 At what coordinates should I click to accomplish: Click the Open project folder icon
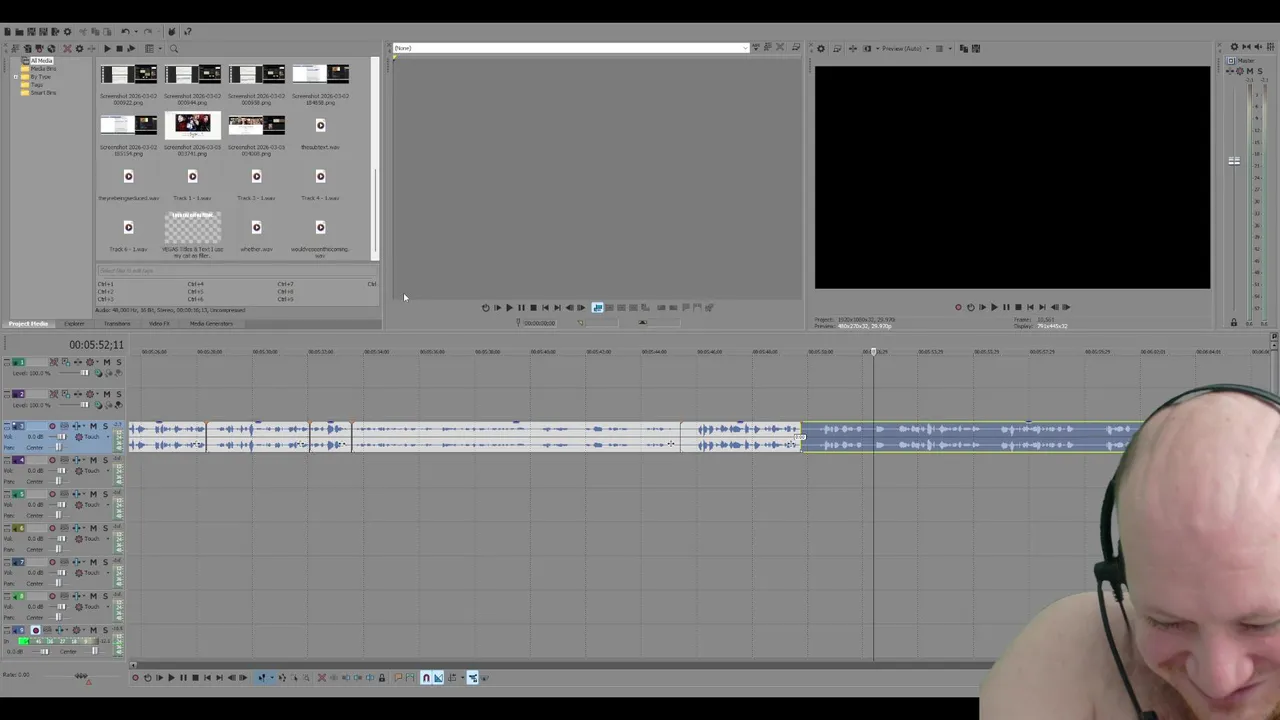(x=19, y=31)
